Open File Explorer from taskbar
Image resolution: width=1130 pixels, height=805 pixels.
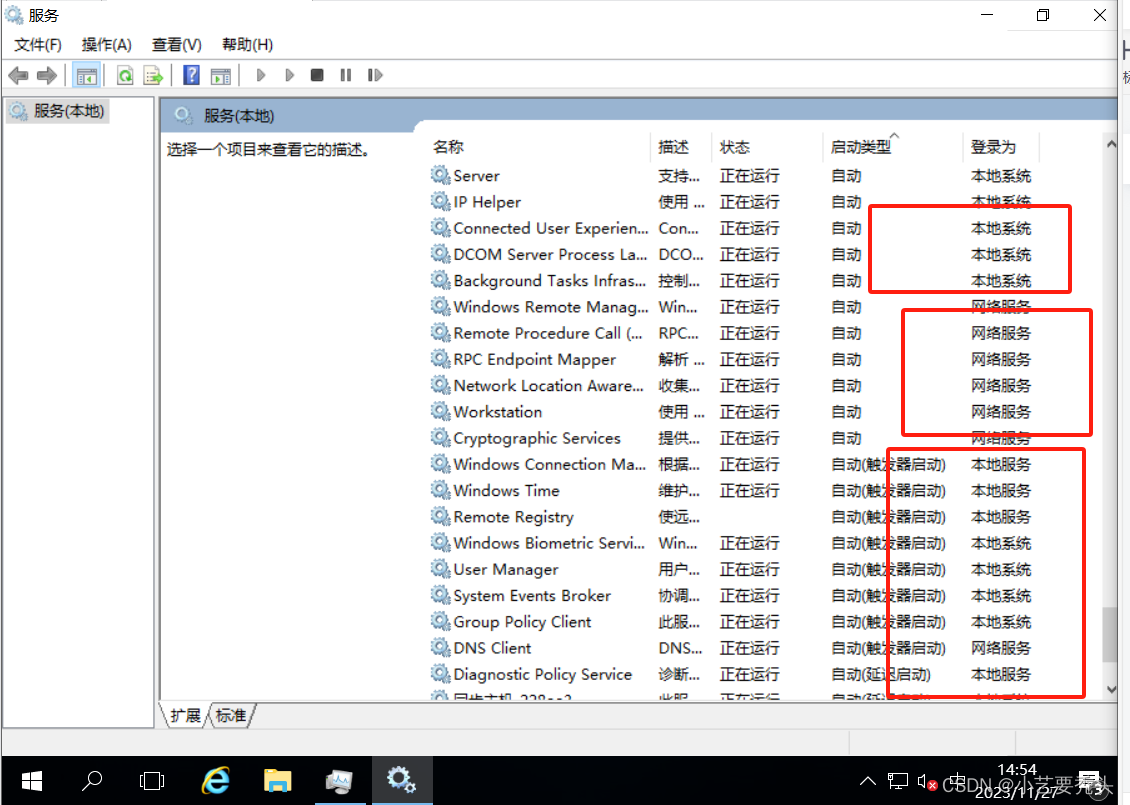(277, 781)
